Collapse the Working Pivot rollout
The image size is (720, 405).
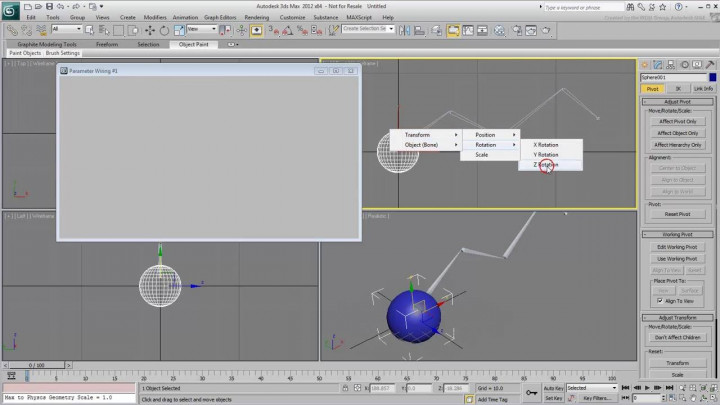coord(678,235)
